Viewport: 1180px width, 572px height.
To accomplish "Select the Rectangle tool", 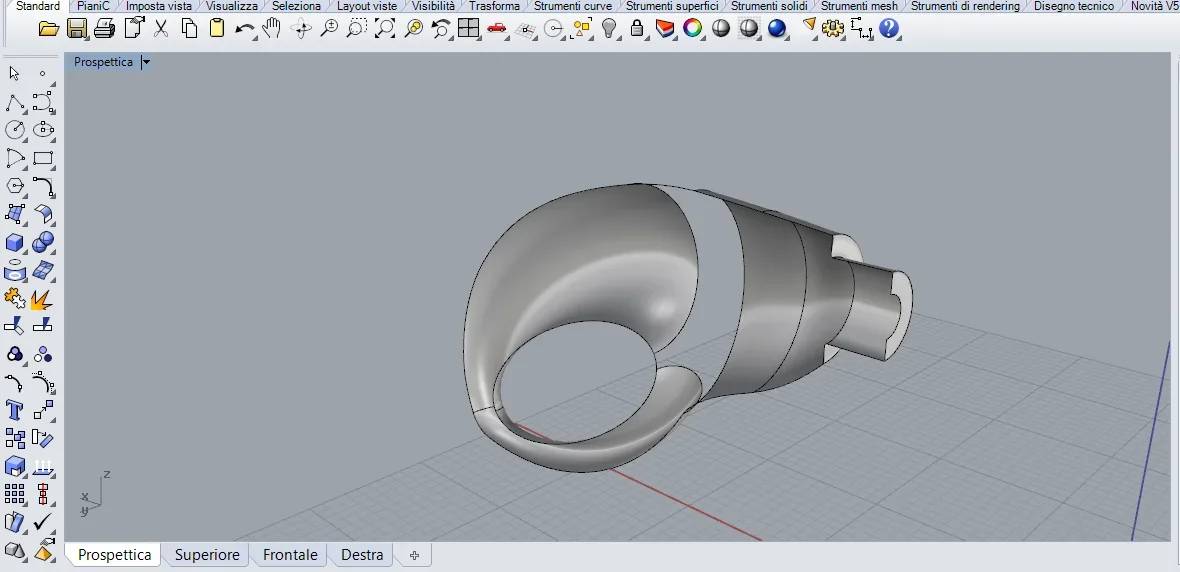I will click(43, 158).
